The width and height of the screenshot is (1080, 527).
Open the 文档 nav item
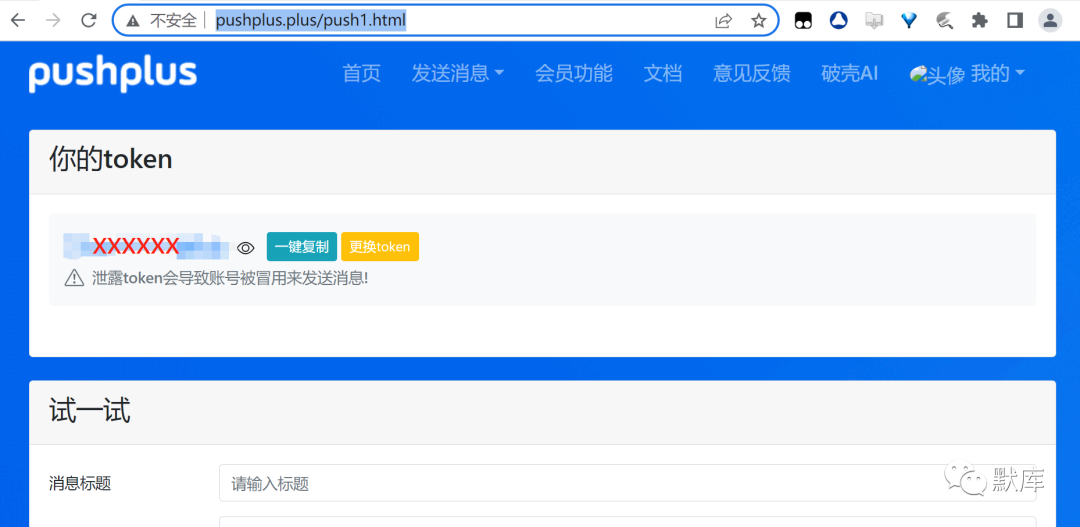663,73
